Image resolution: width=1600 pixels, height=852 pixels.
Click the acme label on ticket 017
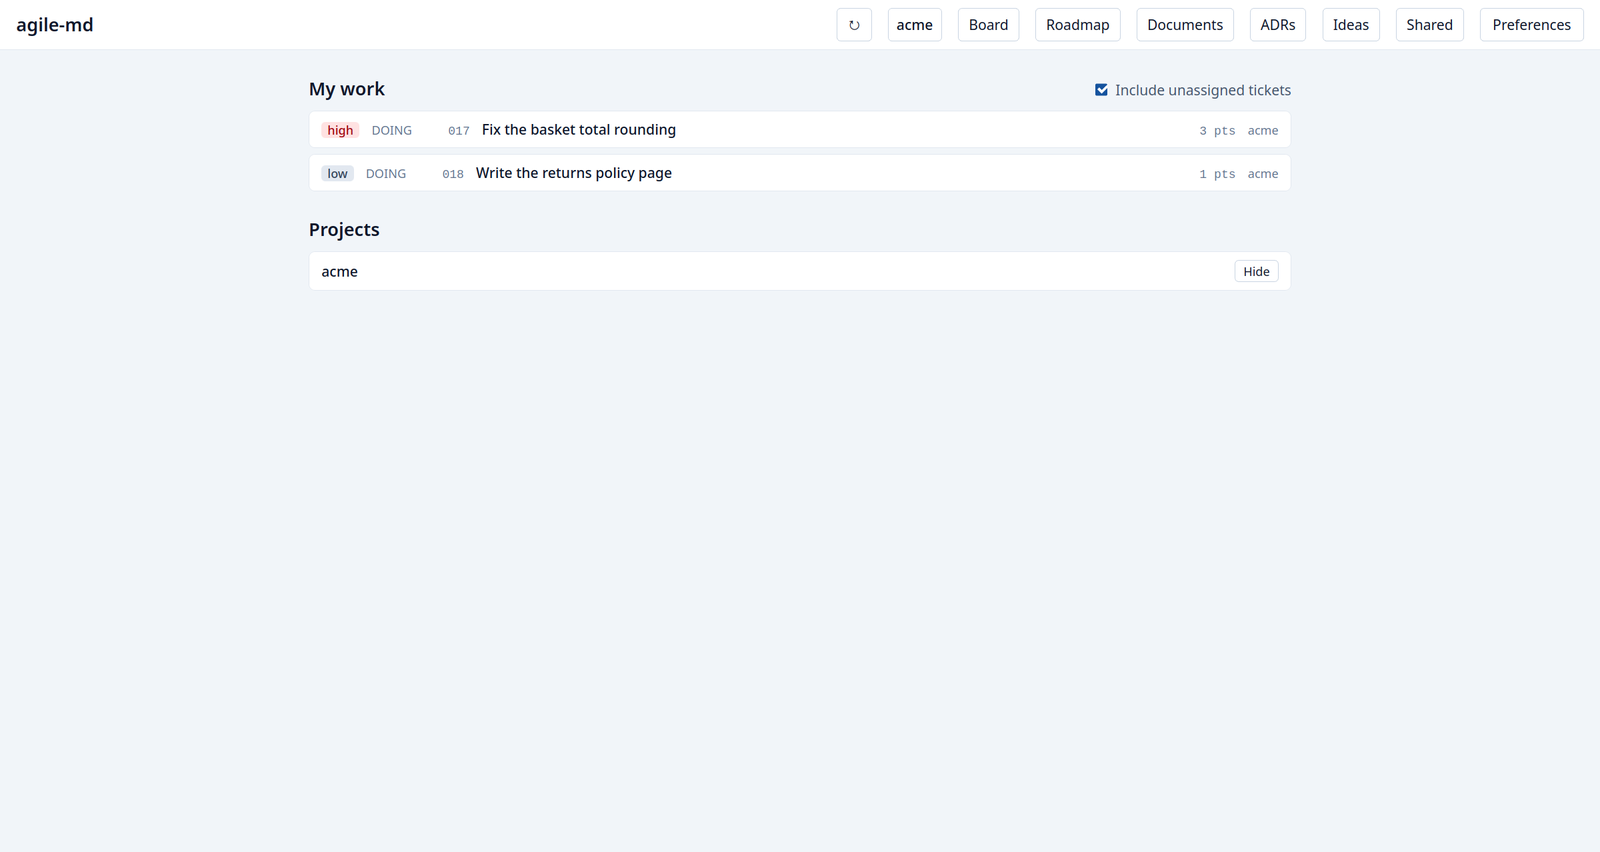[x=1263, y=131]
